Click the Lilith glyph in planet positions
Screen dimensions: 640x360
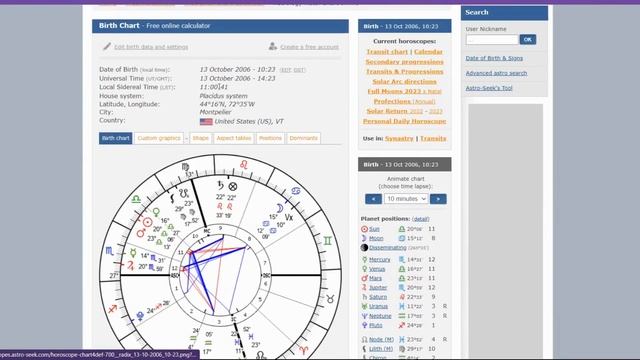[364, 349]
